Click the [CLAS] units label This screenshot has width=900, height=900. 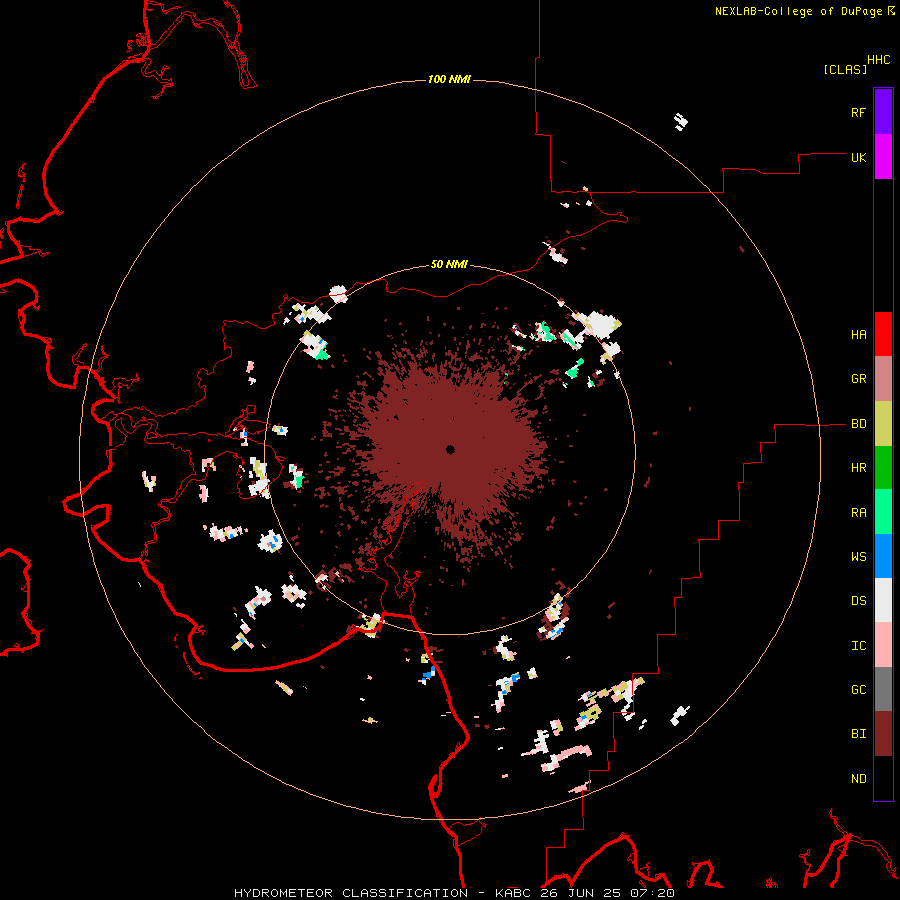[845, 69]
